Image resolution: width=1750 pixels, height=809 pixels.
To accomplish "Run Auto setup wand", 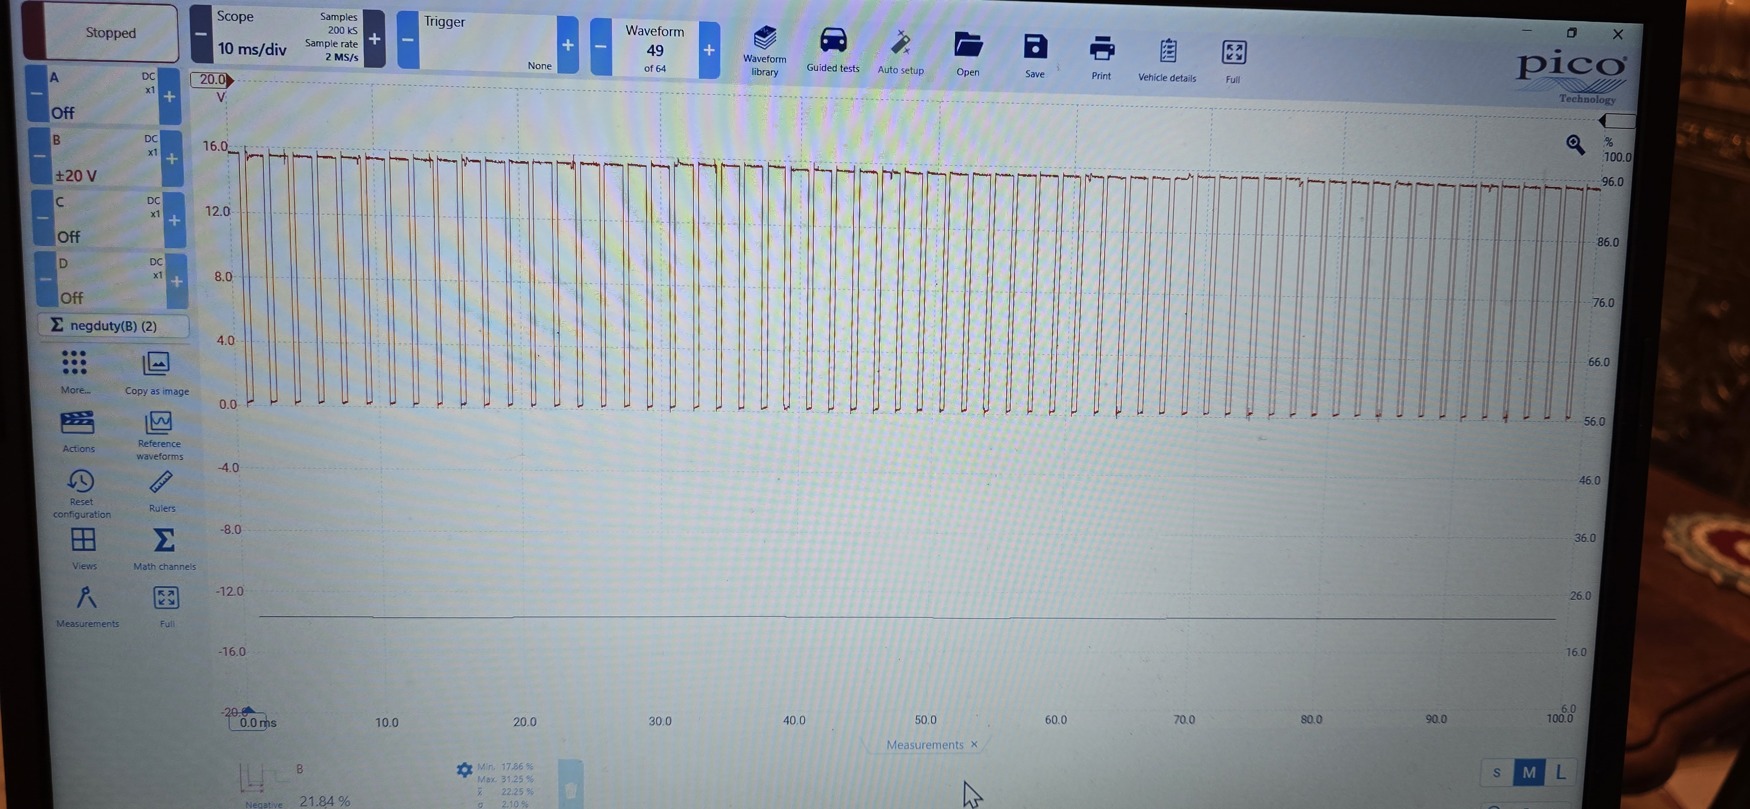I will pos(900,52).
